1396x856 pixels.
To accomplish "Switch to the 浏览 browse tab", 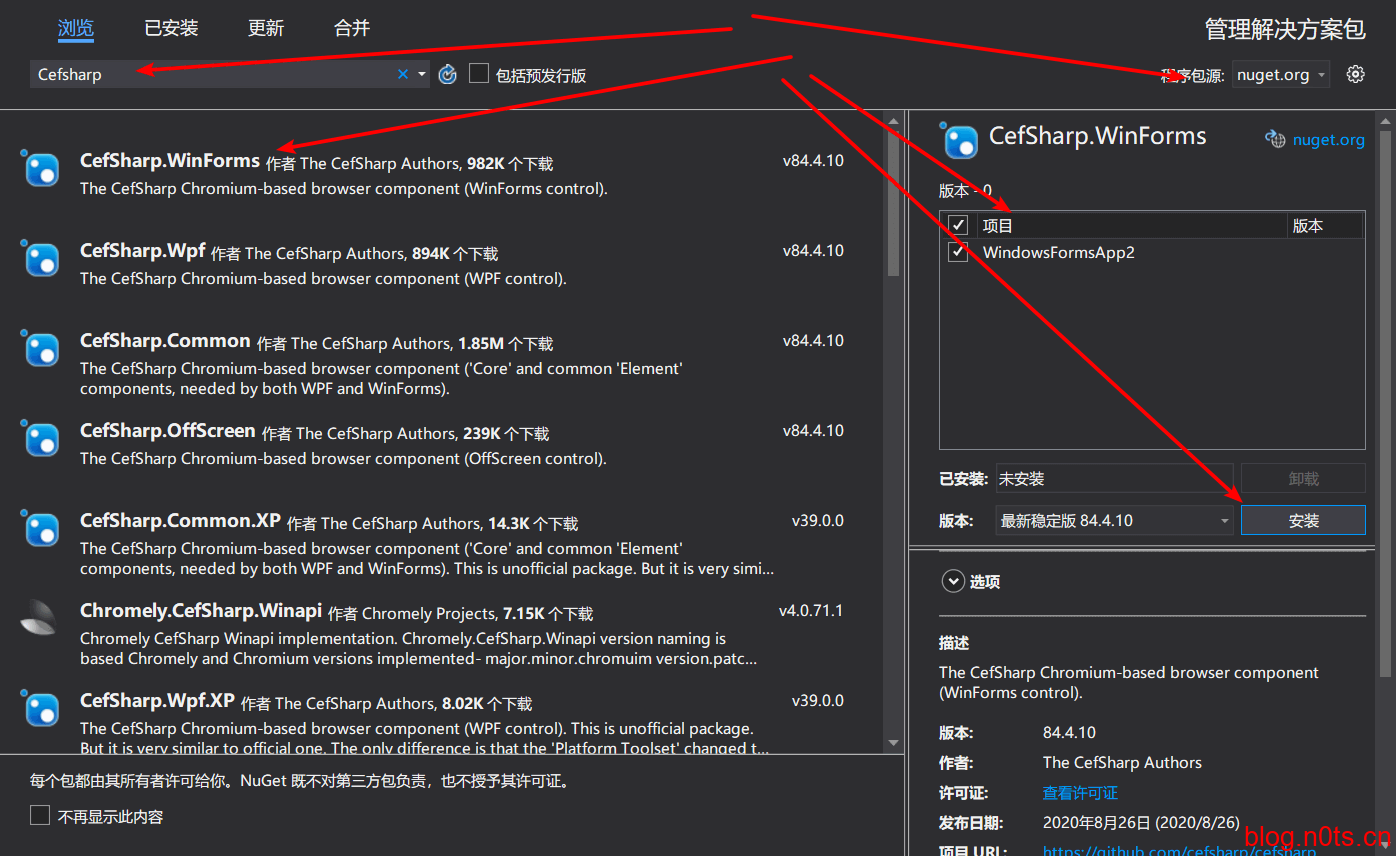I will (x=76, y=28).
